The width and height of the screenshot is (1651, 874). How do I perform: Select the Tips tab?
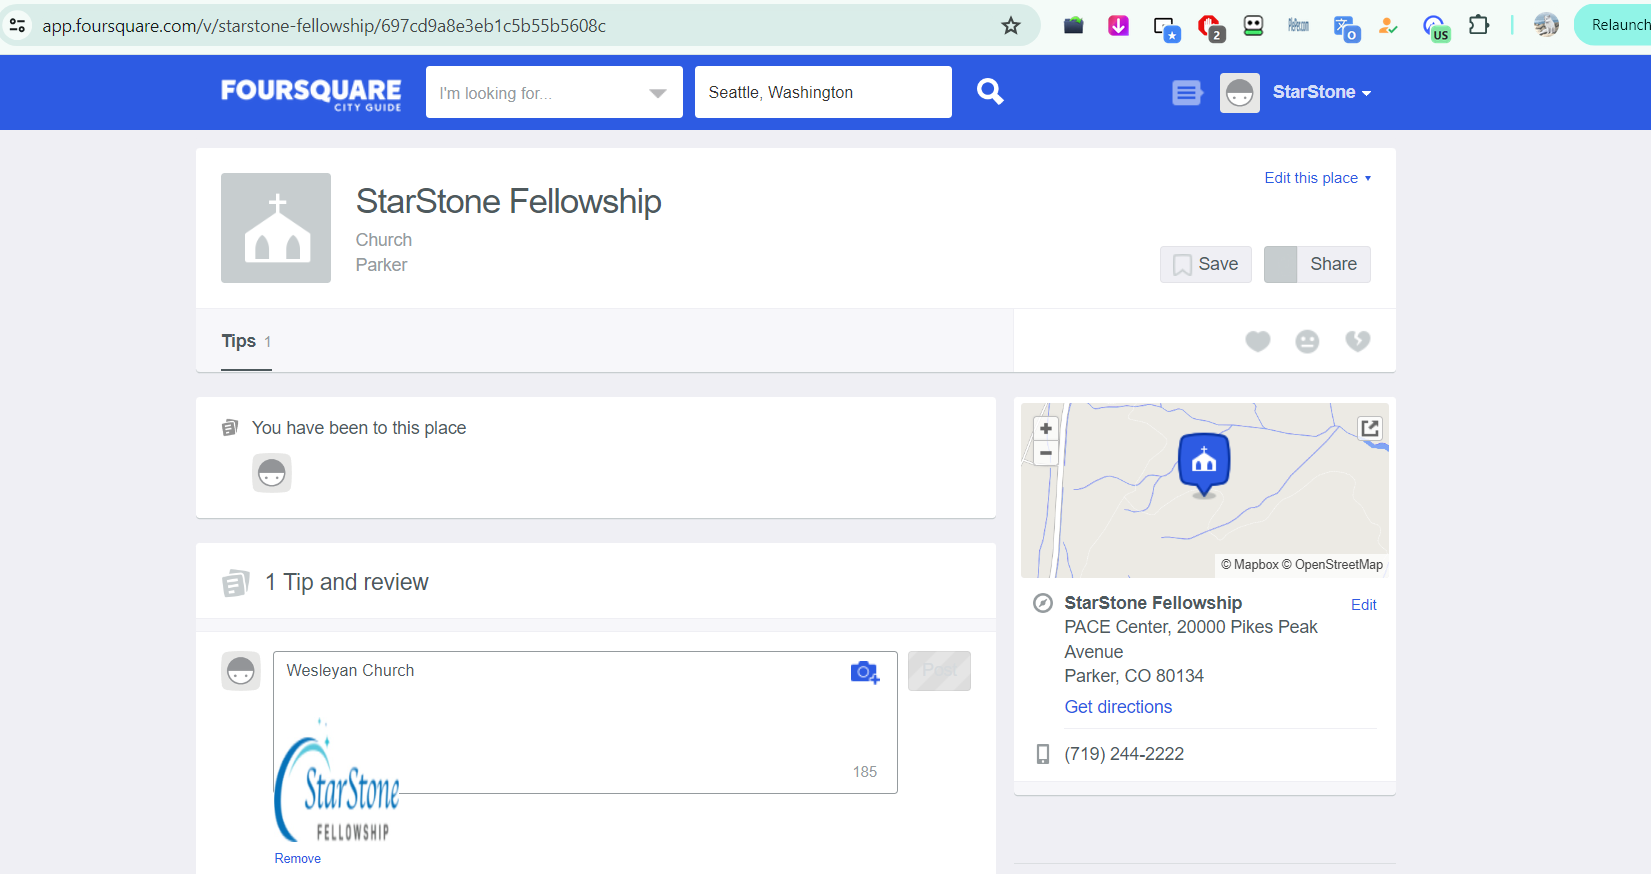tap(246, 342)
